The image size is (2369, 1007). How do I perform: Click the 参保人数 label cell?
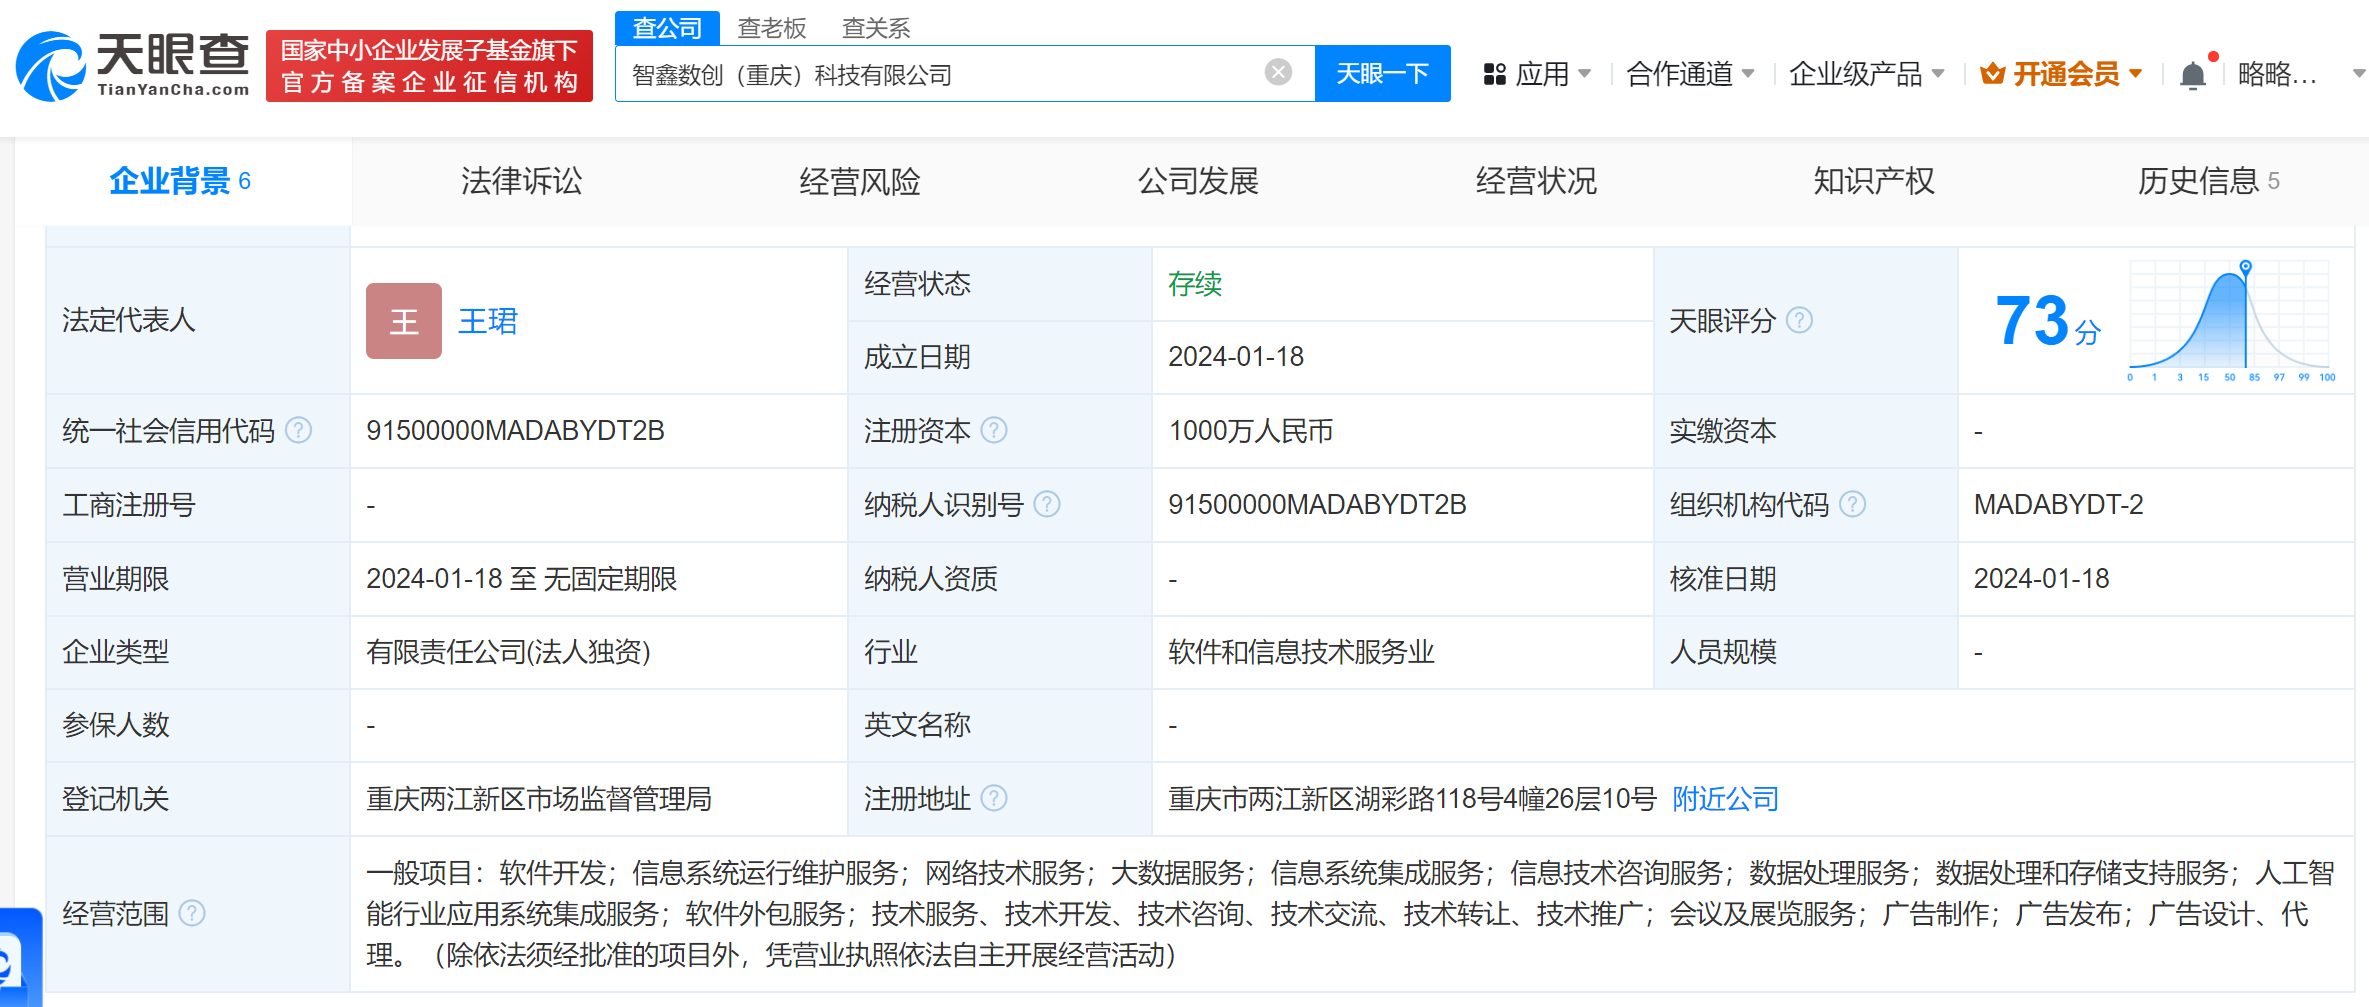click(198, 725)
